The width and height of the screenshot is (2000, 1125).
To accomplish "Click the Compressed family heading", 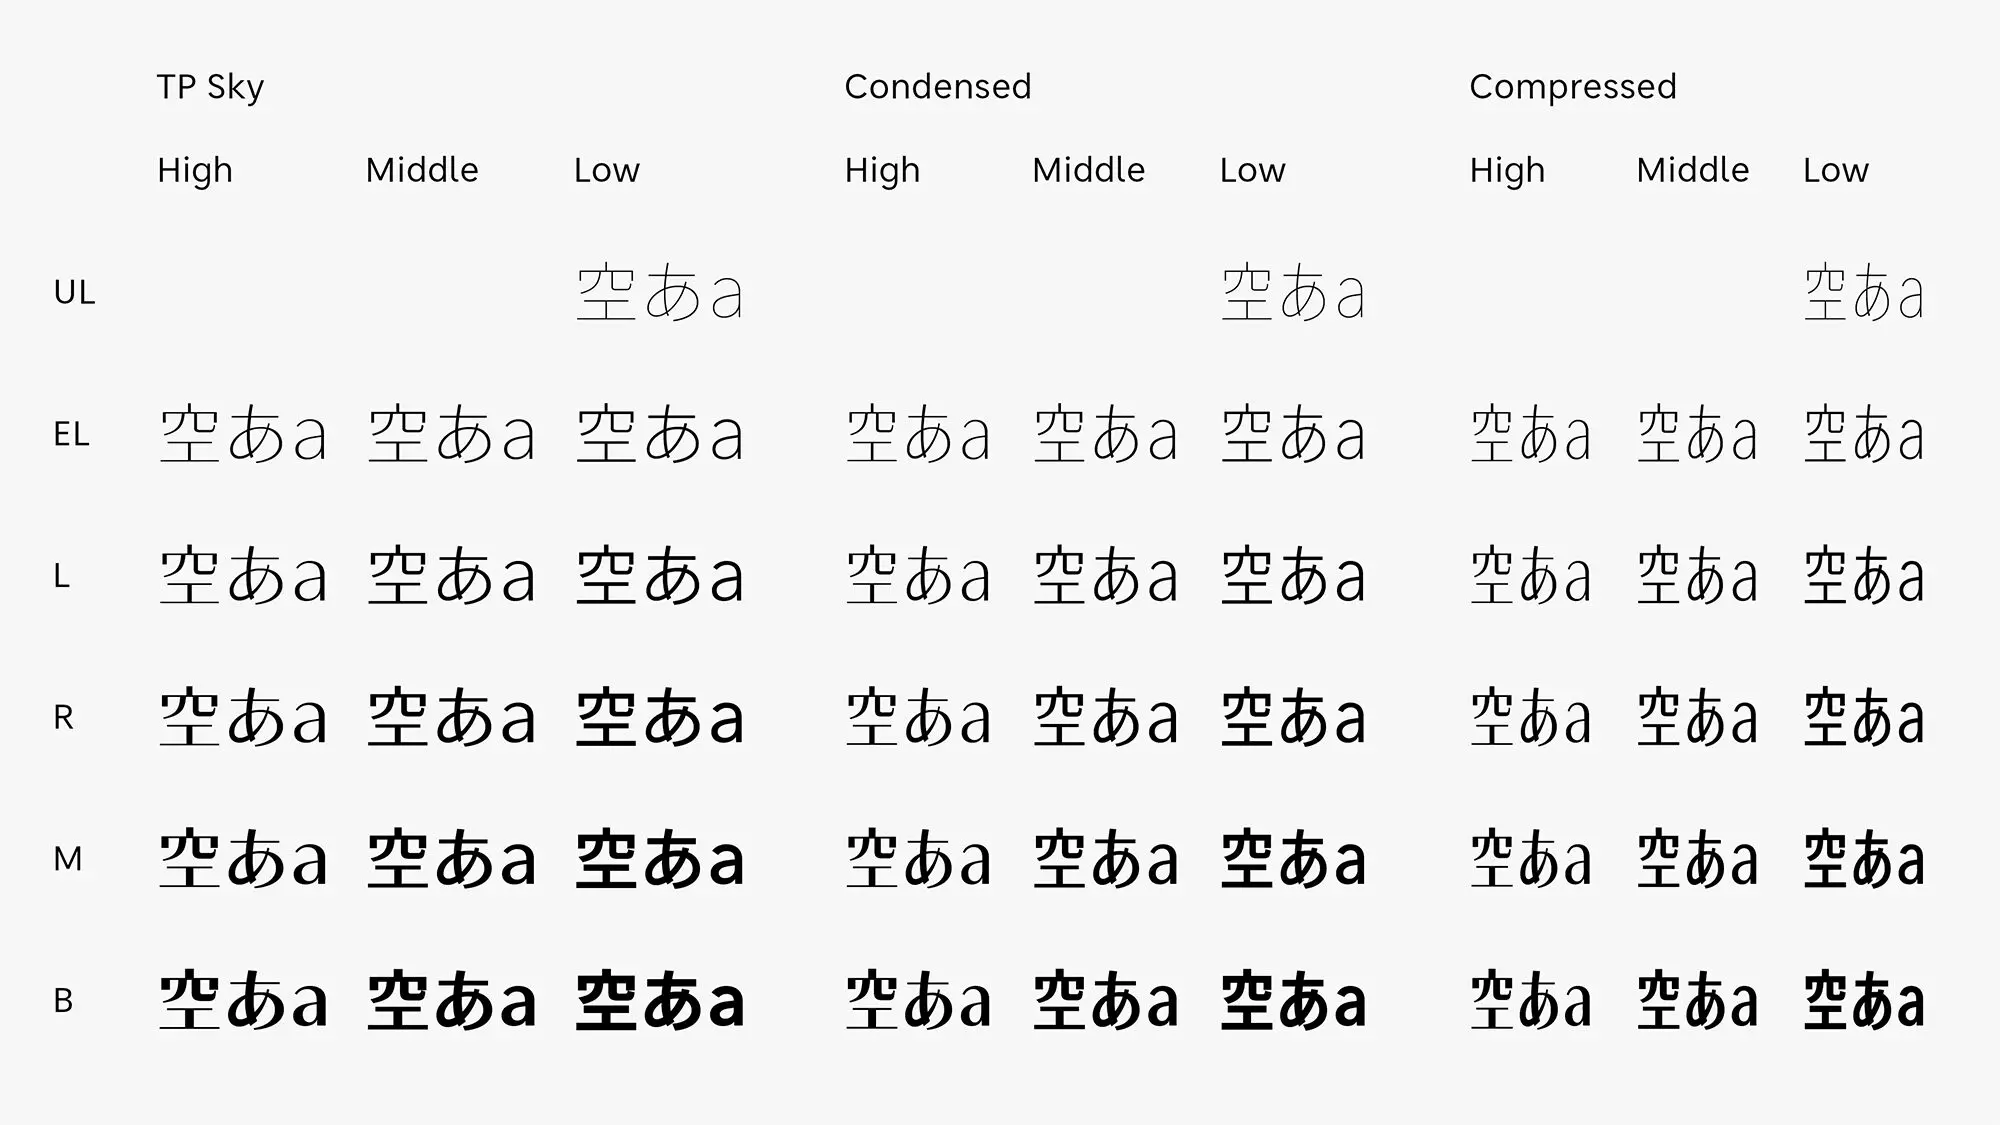I will coord(1573,88).
